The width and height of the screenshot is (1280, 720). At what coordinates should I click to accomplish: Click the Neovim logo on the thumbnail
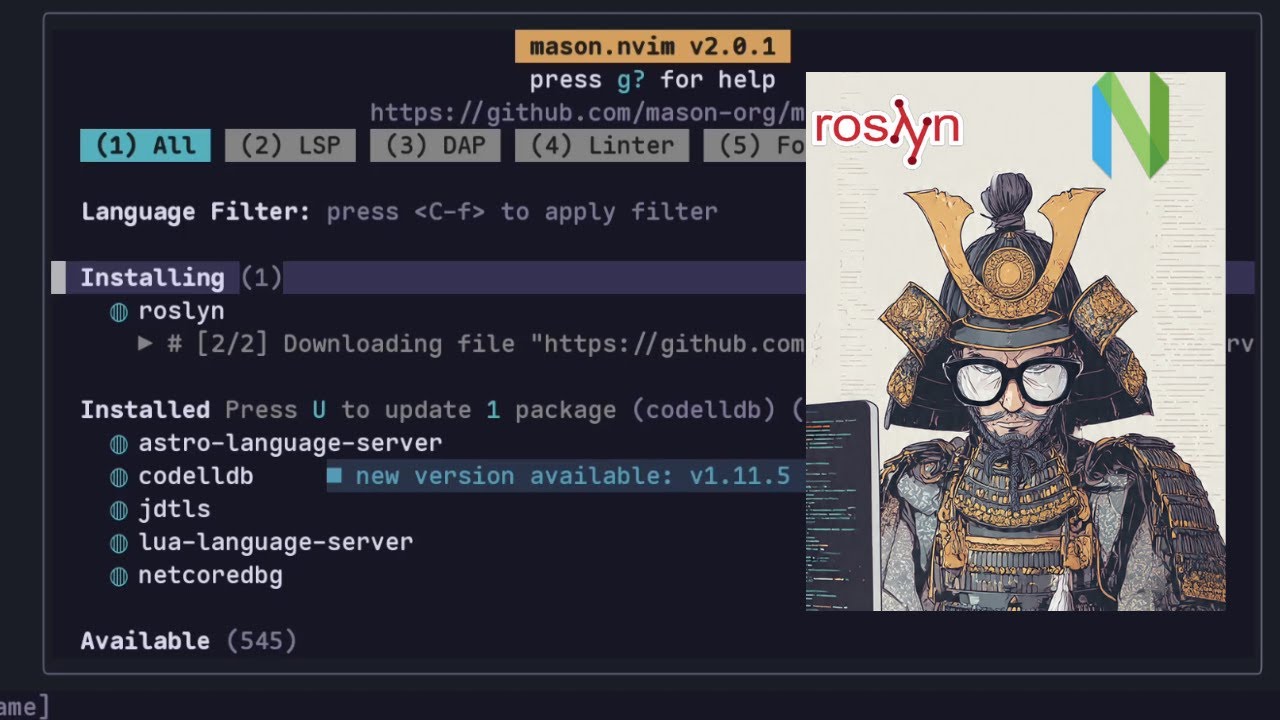point(1131,125)
